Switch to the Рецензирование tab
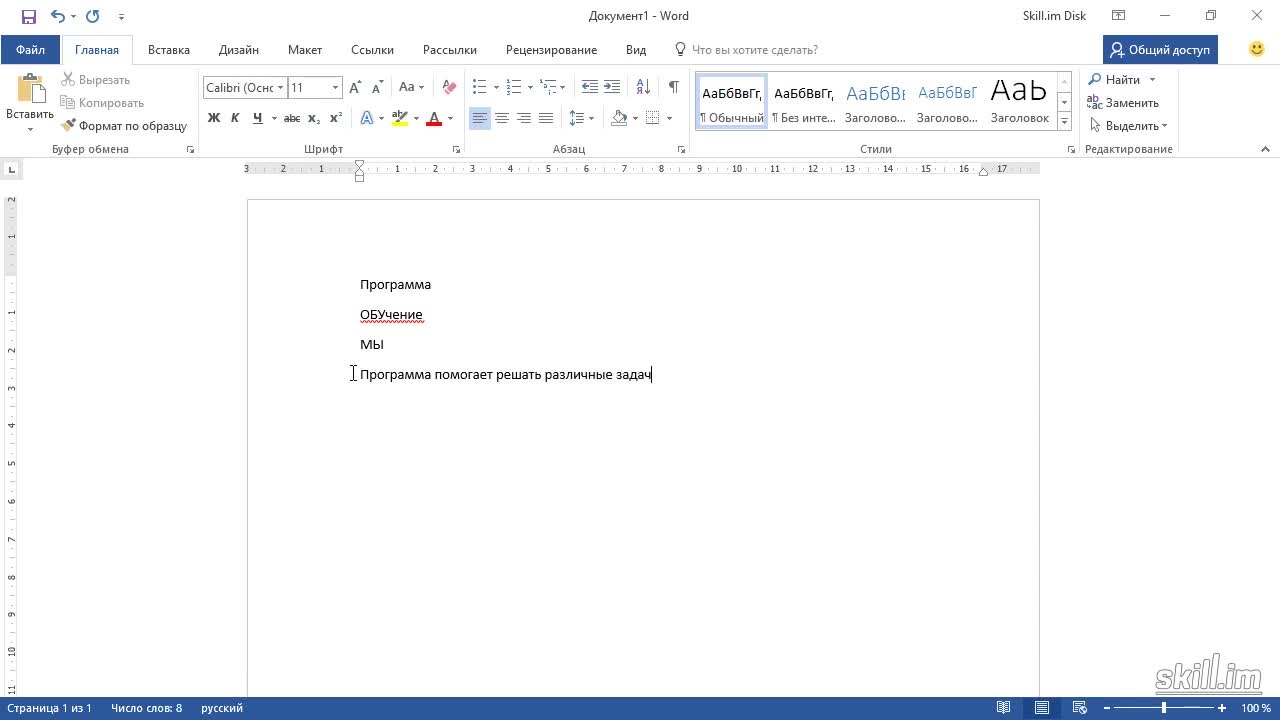 (x=551, y=50)
